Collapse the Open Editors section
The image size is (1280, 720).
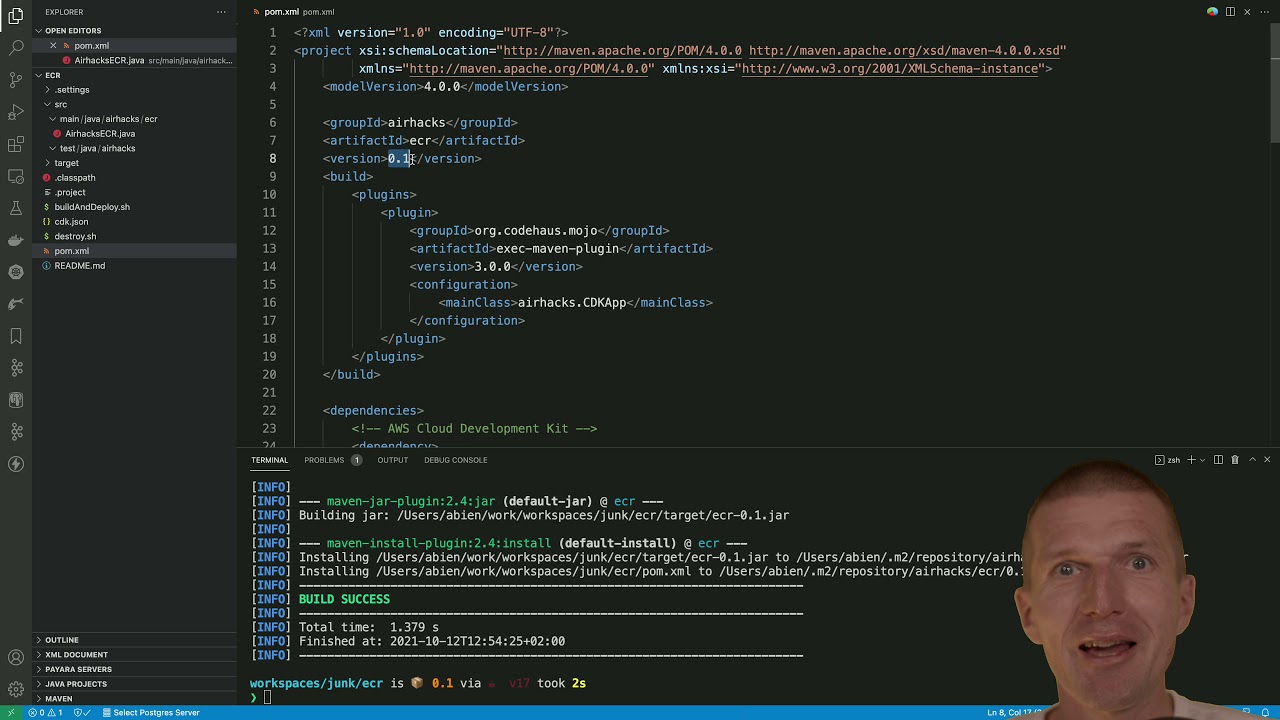click(x=73, y=31)
